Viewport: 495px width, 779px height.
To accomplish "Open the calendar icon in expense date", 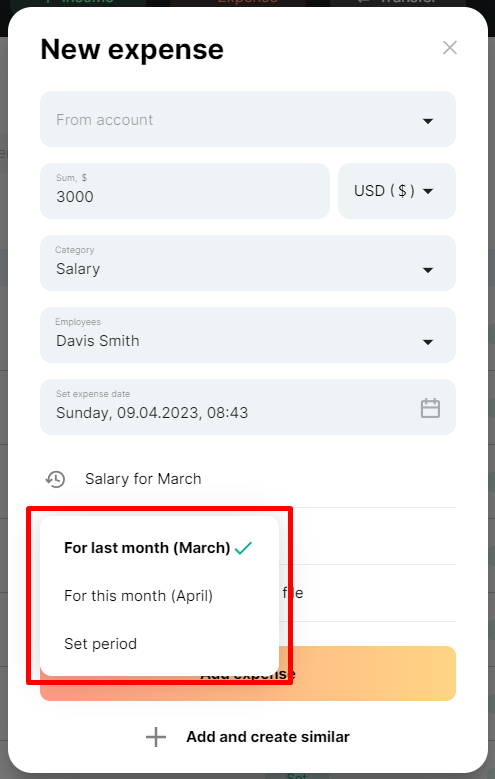I will click(x=430, y=408).
